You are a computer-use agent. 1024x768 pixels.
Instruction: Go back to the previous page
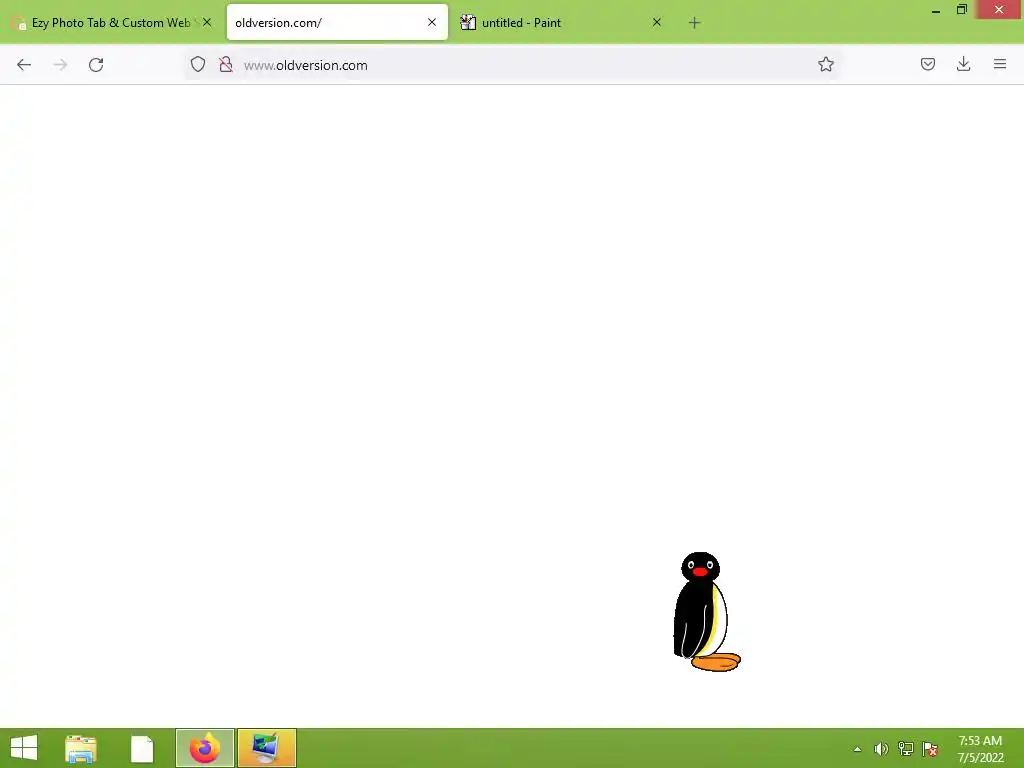24,65
